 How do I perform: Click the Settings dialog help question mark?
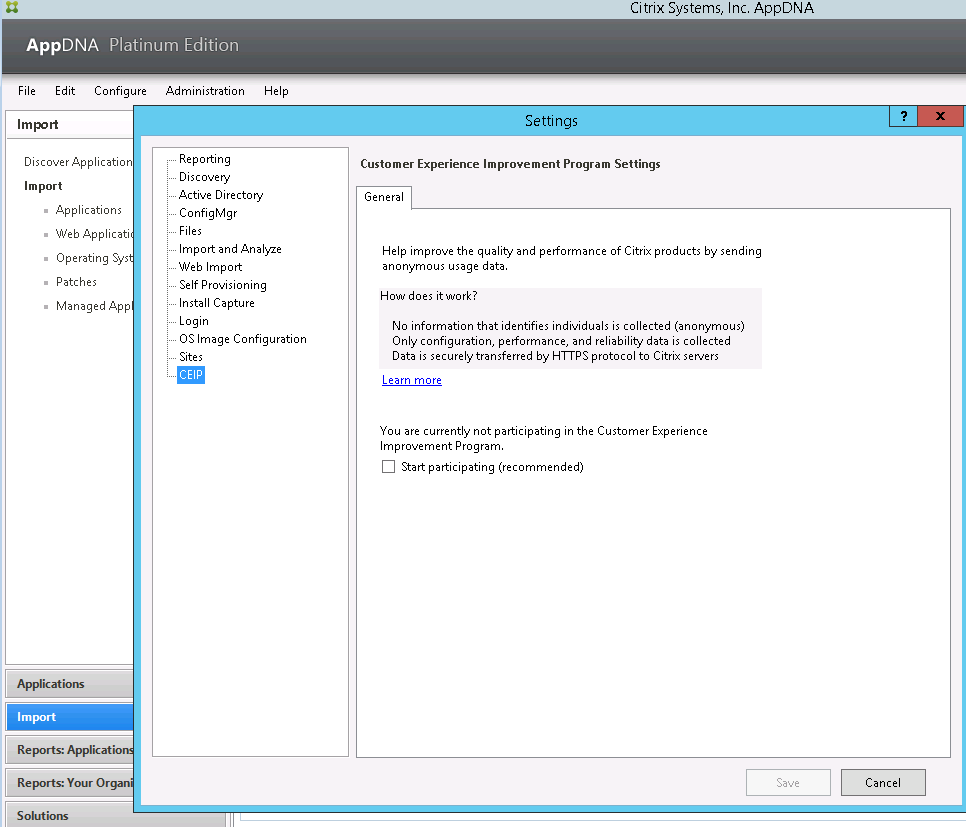pos(903,117)
